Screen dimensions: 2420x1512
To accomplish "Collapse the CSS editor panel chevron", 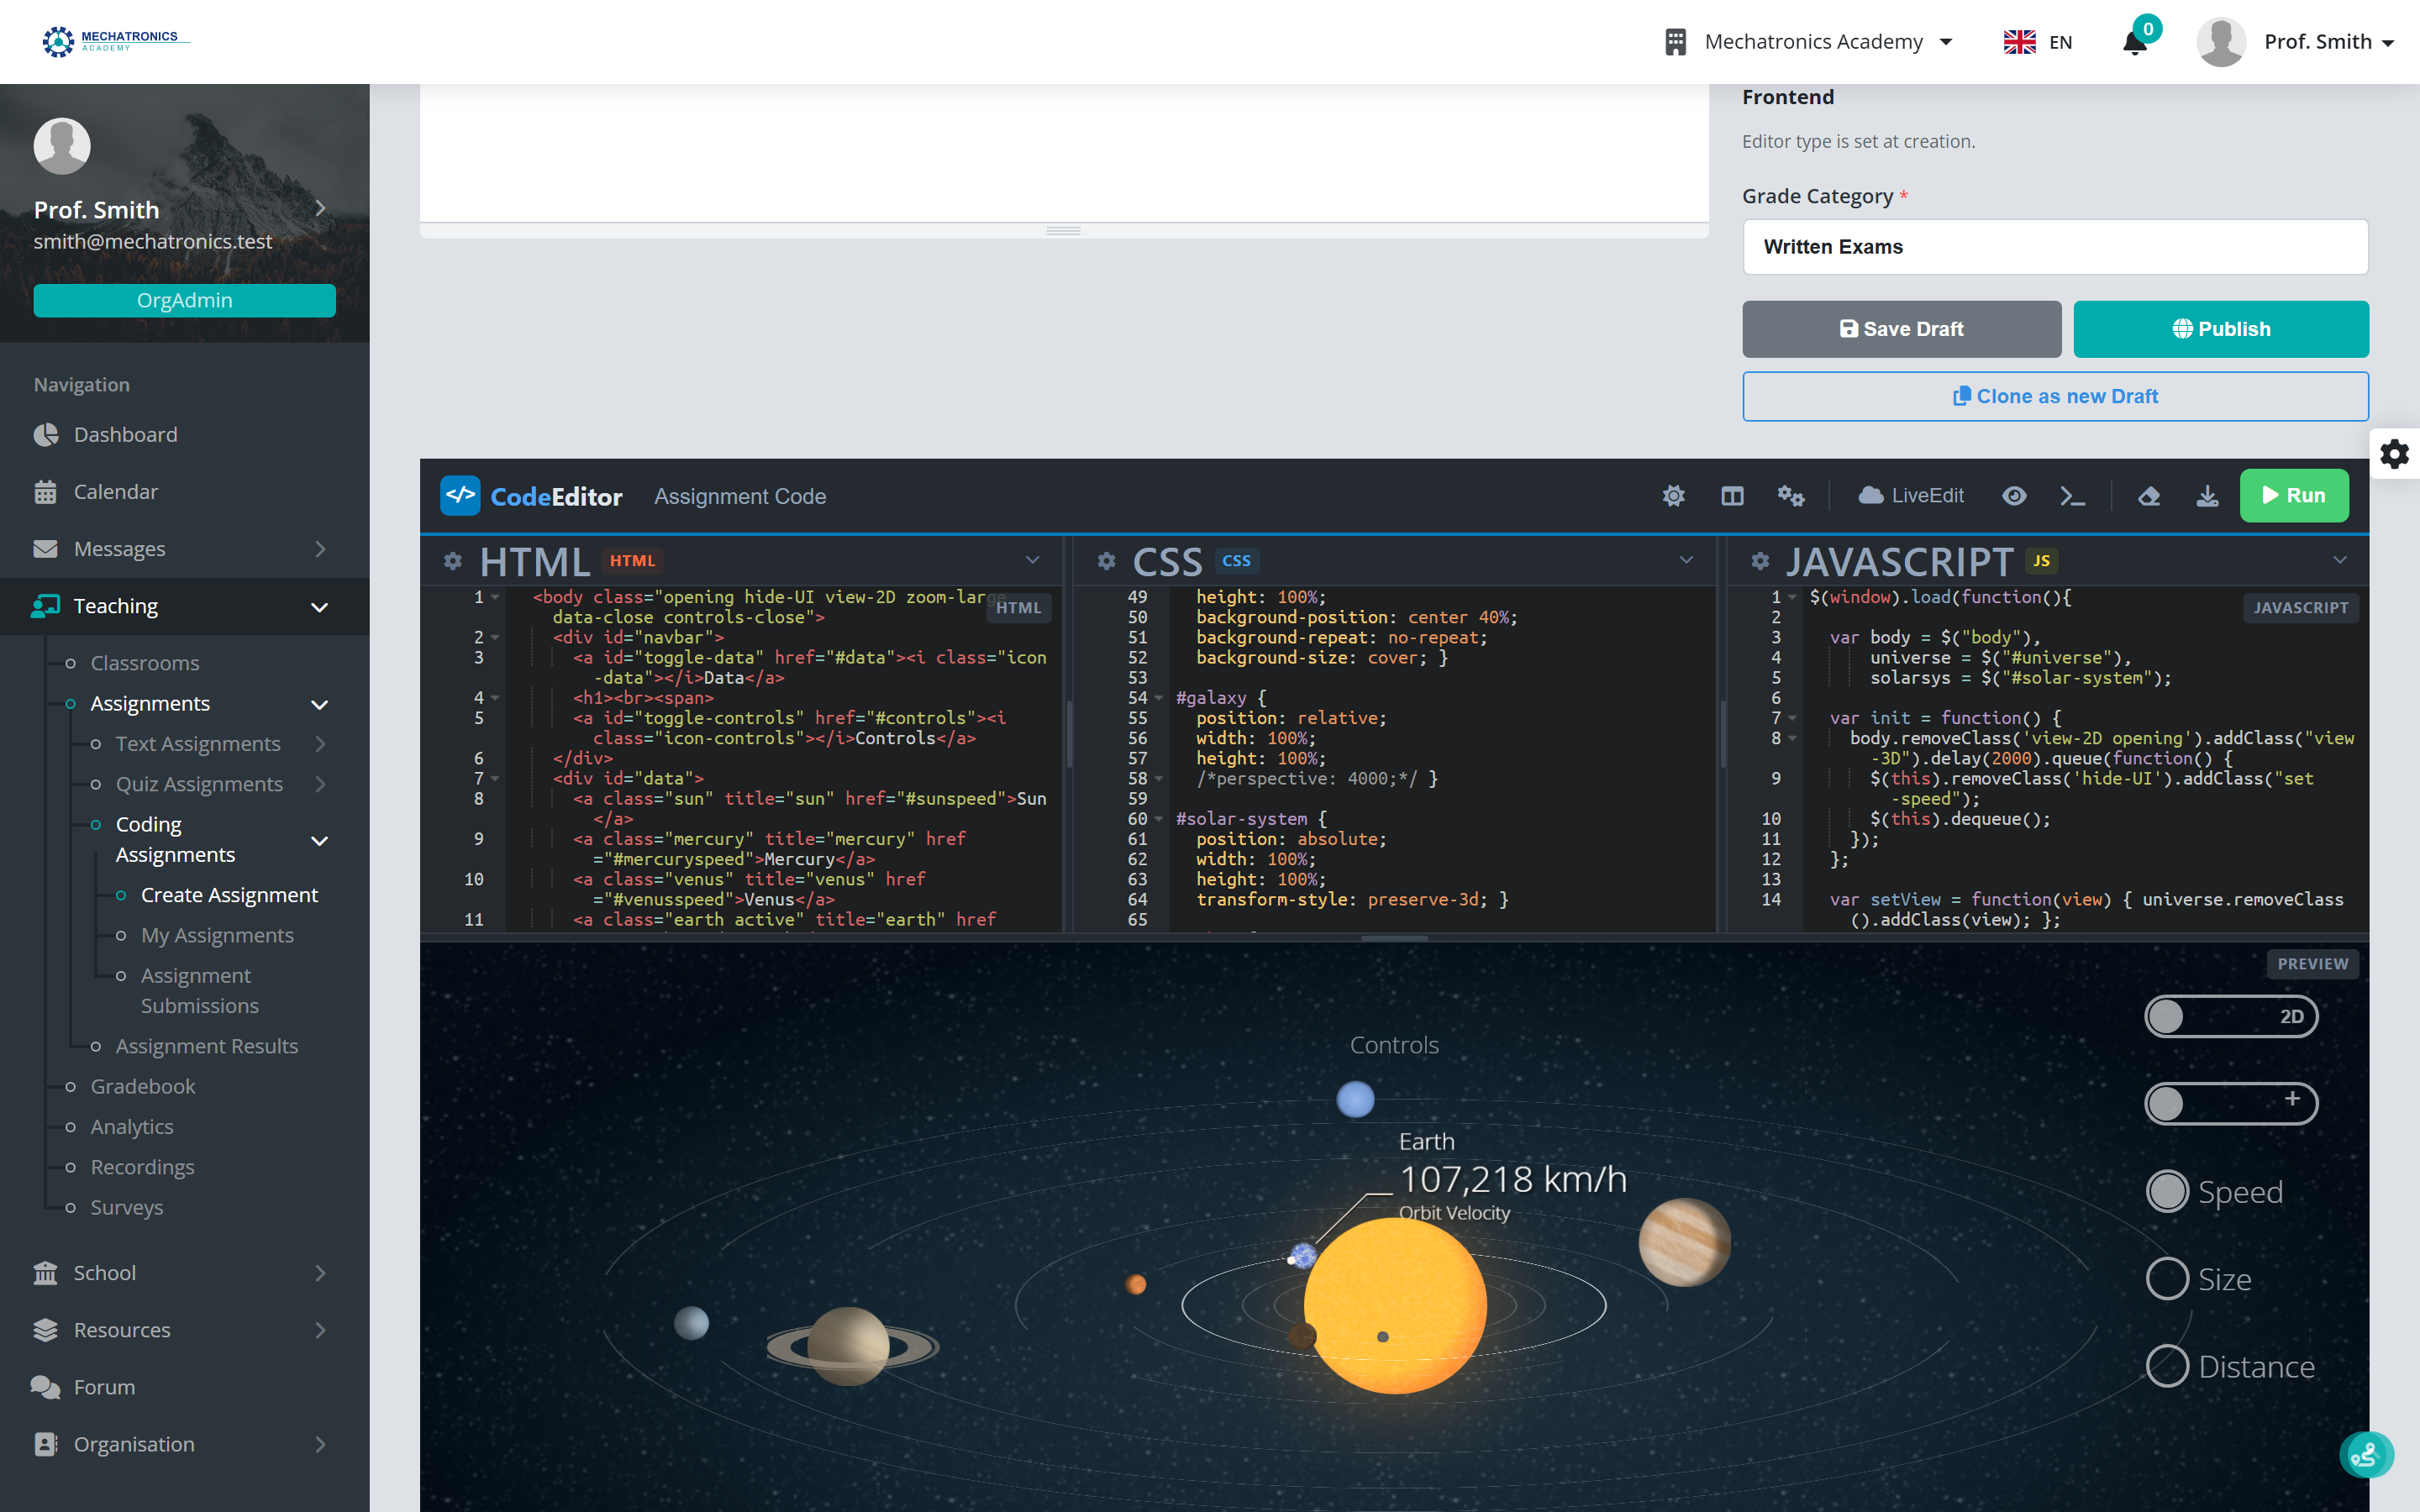I will (1686, 560).
